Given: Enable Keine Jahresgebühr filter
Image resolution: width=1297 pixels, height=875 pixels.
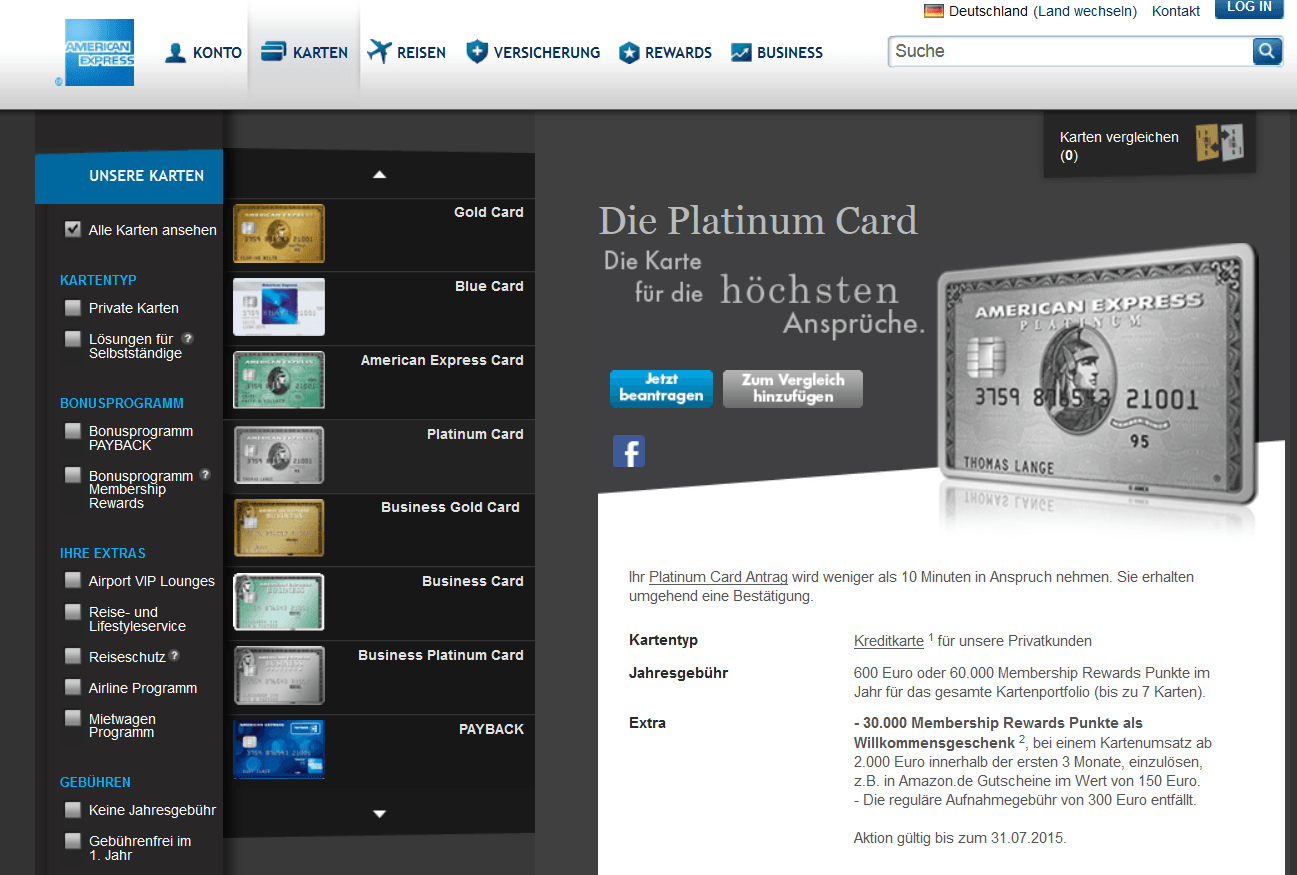Looking at the screenshot, I should (72, 809).
